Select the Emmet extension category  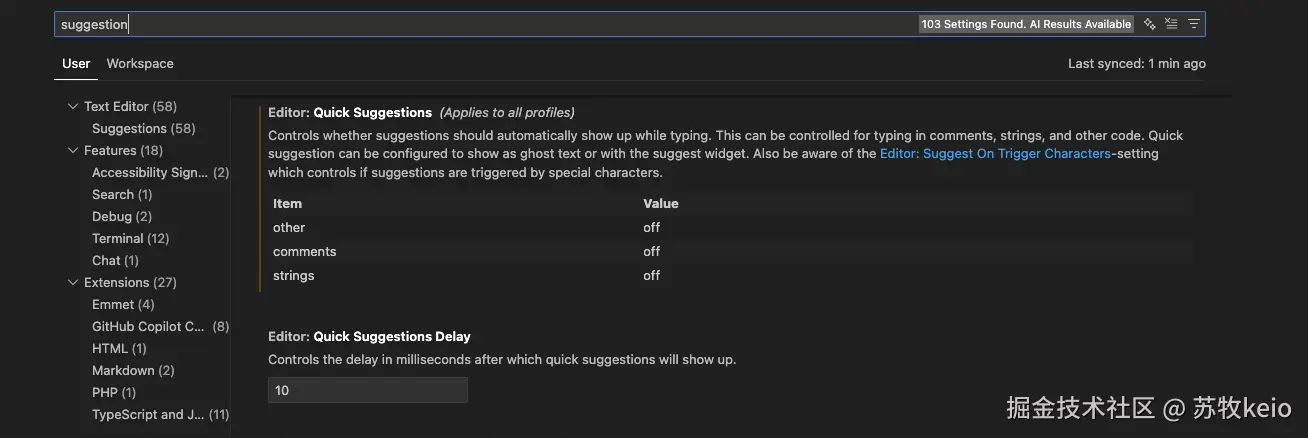pyautogui.click(x=113, y=304)
